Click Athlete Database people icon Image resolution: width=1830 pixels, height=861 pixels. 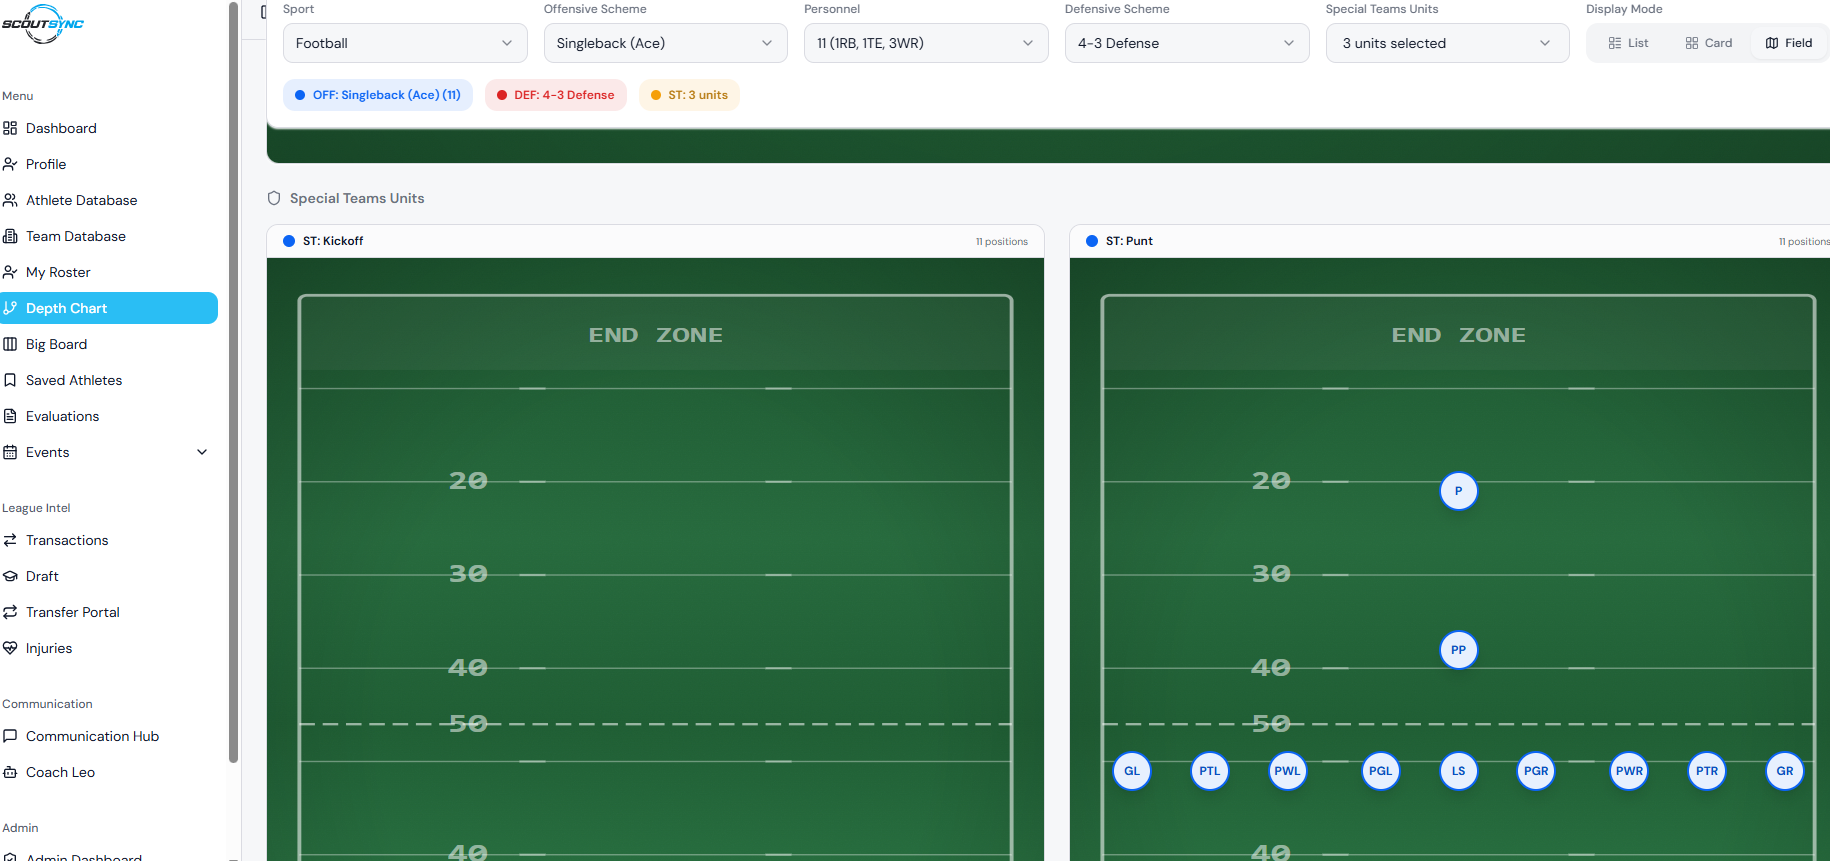click(10, 200)
